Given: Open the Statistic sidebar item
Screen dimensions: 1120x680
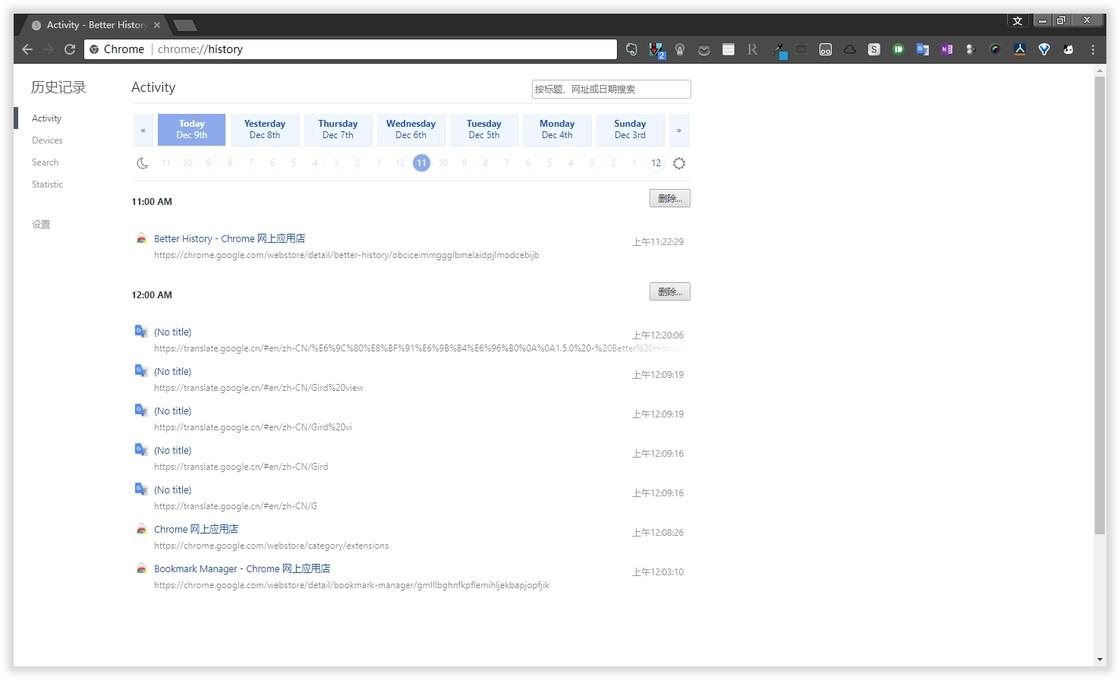Looking at the screenshot, I should 47,184.
